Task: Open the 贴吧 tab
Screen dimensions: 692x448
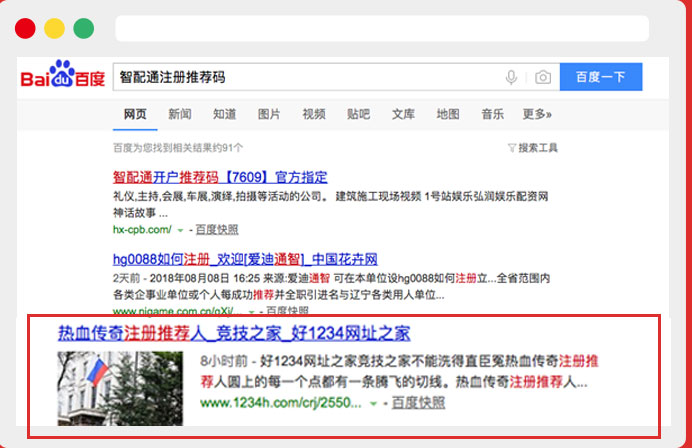Action: [358, 114]
